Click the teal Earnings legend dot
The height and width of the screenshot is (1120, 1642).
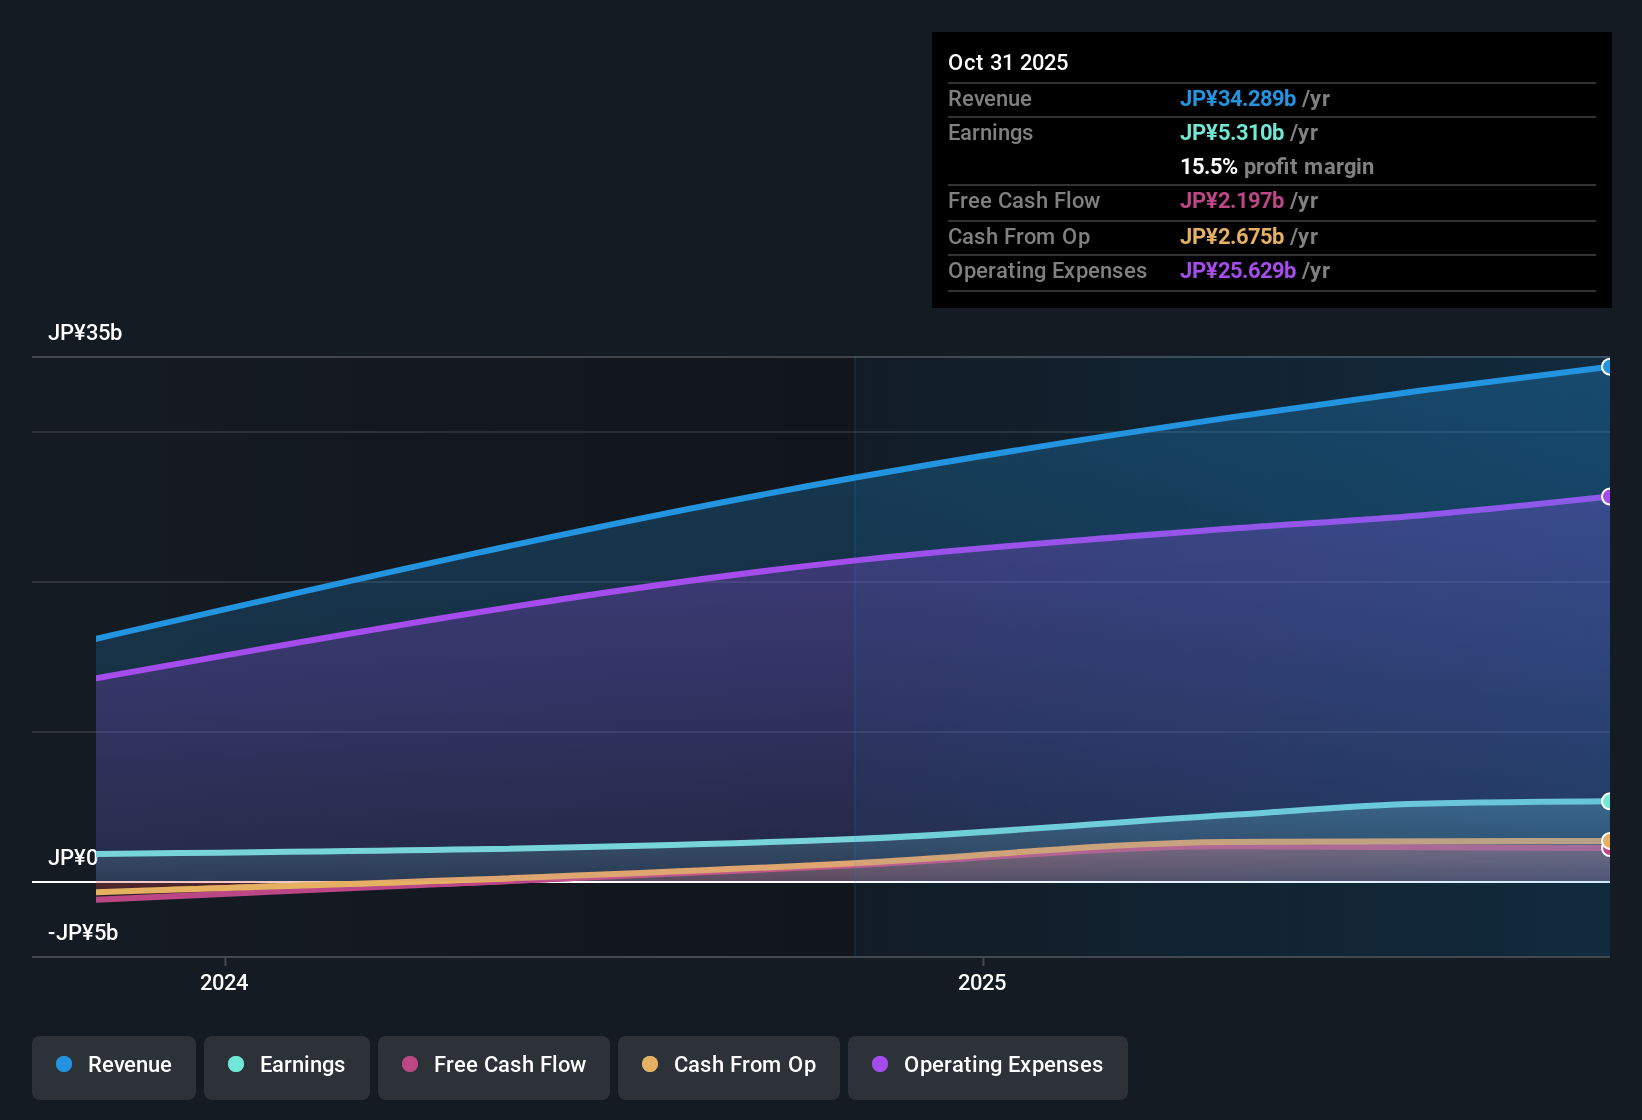tap(236, 1065)
